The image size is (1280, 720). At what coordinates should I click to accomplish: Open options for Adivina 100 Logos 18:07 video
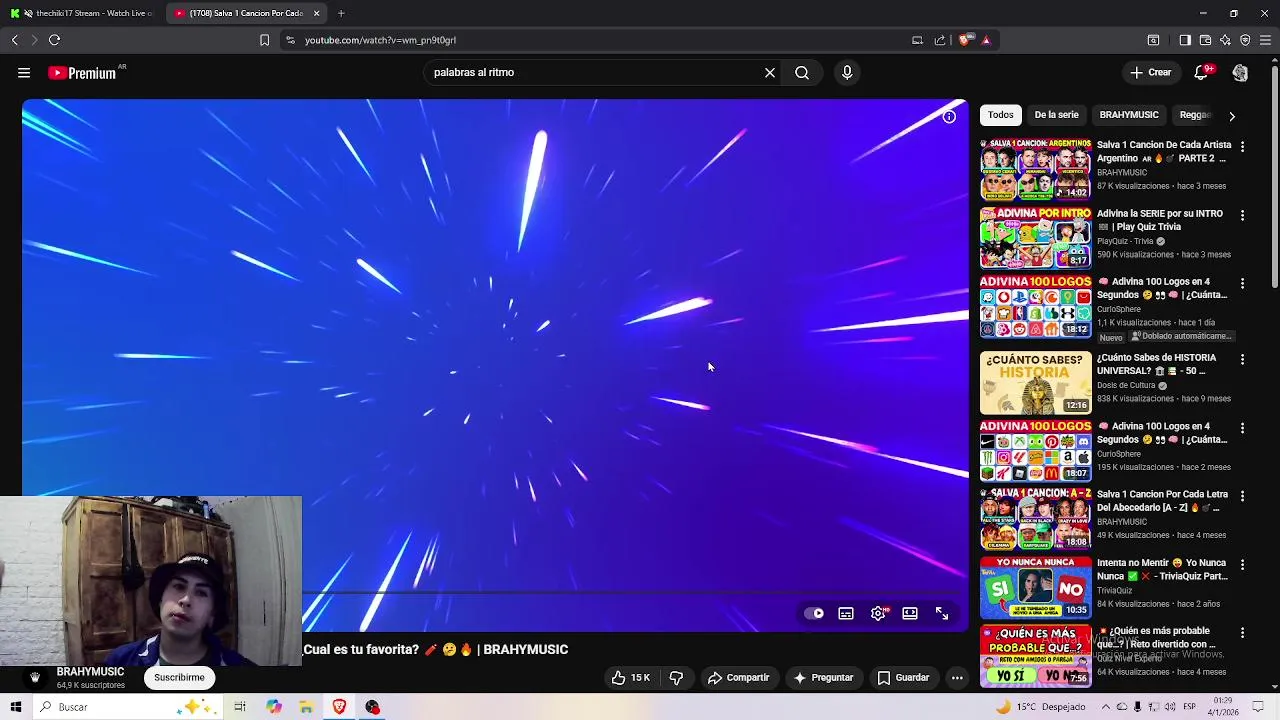tap(1242, 428)
